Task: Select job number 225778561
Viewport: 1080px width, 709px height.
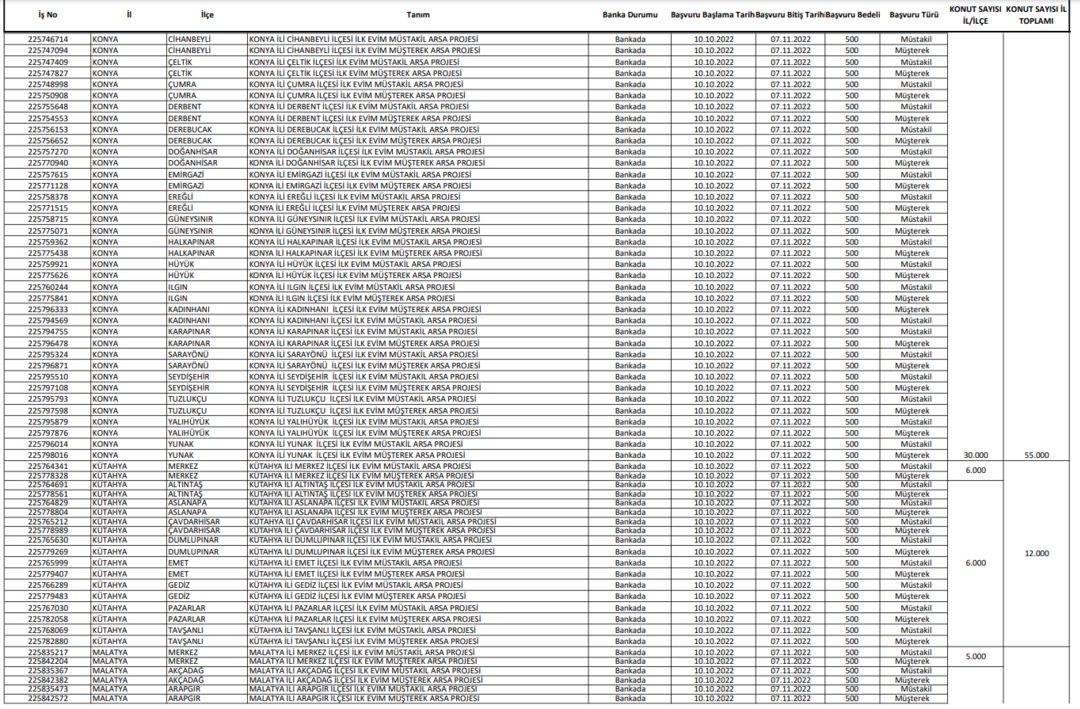Action: tap(48, 494)
